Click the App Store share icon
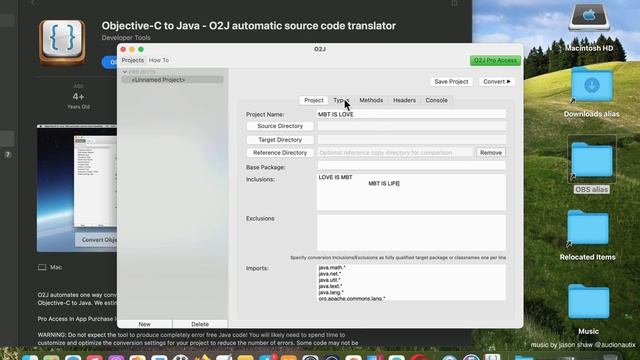The width and height of the screenshot is (640, 360). [454, 3]
